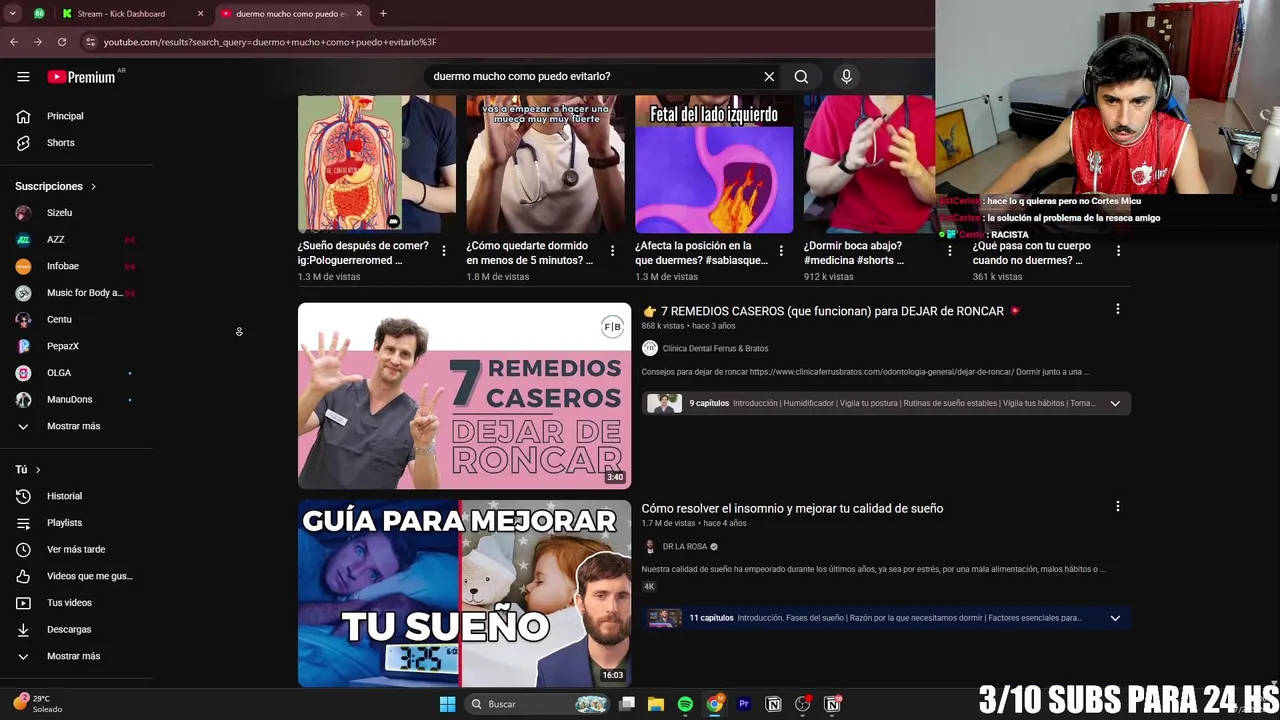This screenshot has width=1280, height=720.
Task: Open options for ¿Dormir boca abajo? short
Action: [950, 251]
